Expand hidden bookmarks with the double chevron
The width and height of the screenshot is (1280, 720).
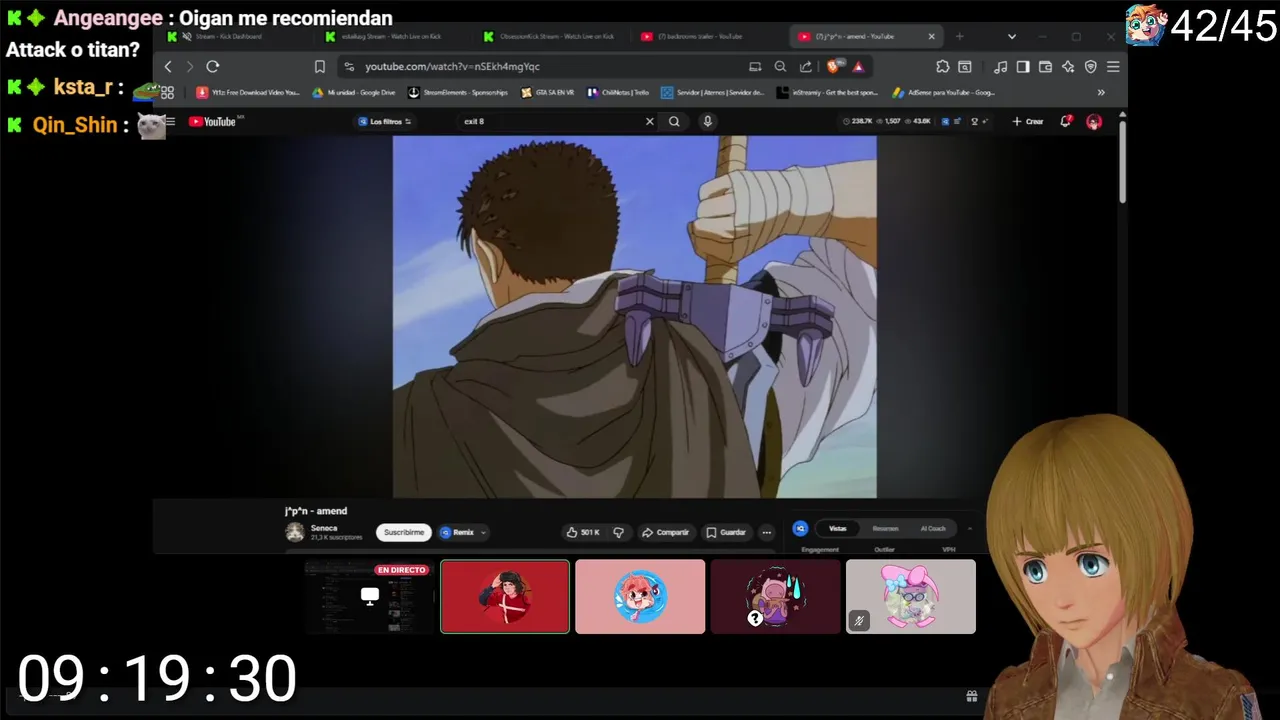pyautogui.click(x=1101, y=93)
